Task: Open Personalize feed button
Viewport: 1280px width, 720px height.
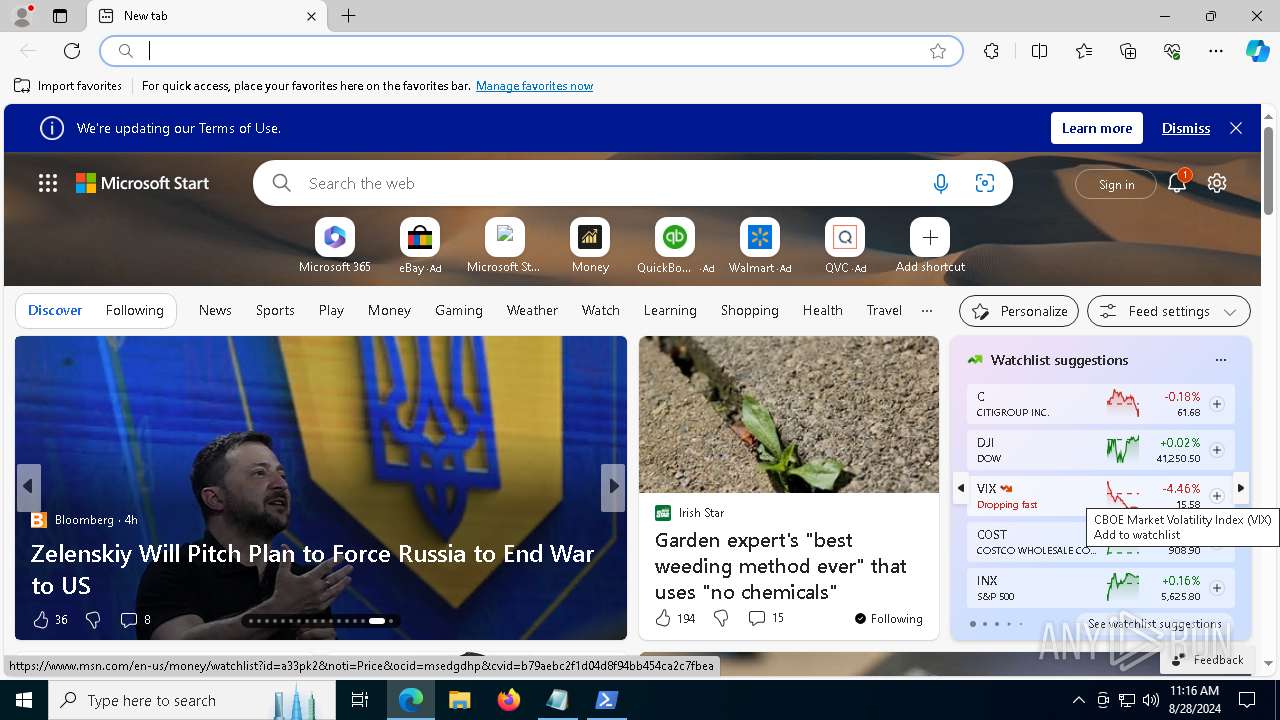Action: [x=1018, y=311]
